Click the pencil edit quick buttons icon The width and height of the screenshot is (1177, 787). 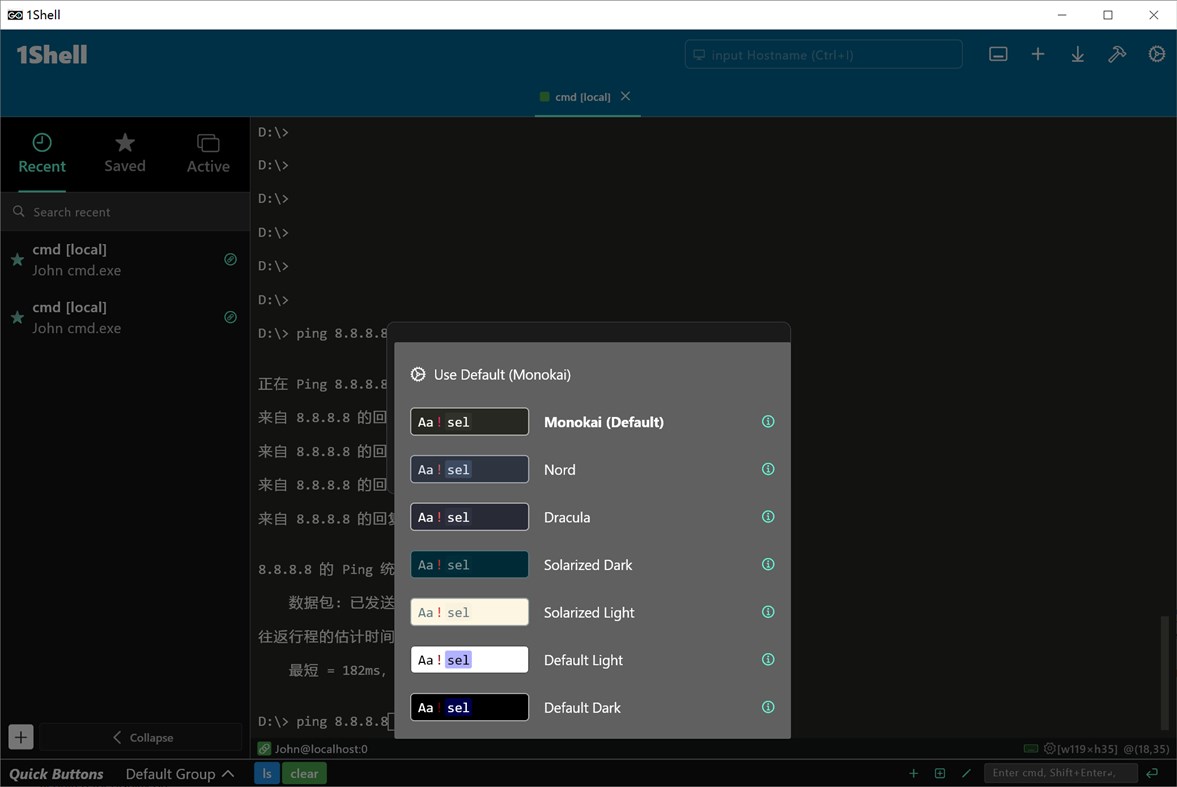point(966,773)
